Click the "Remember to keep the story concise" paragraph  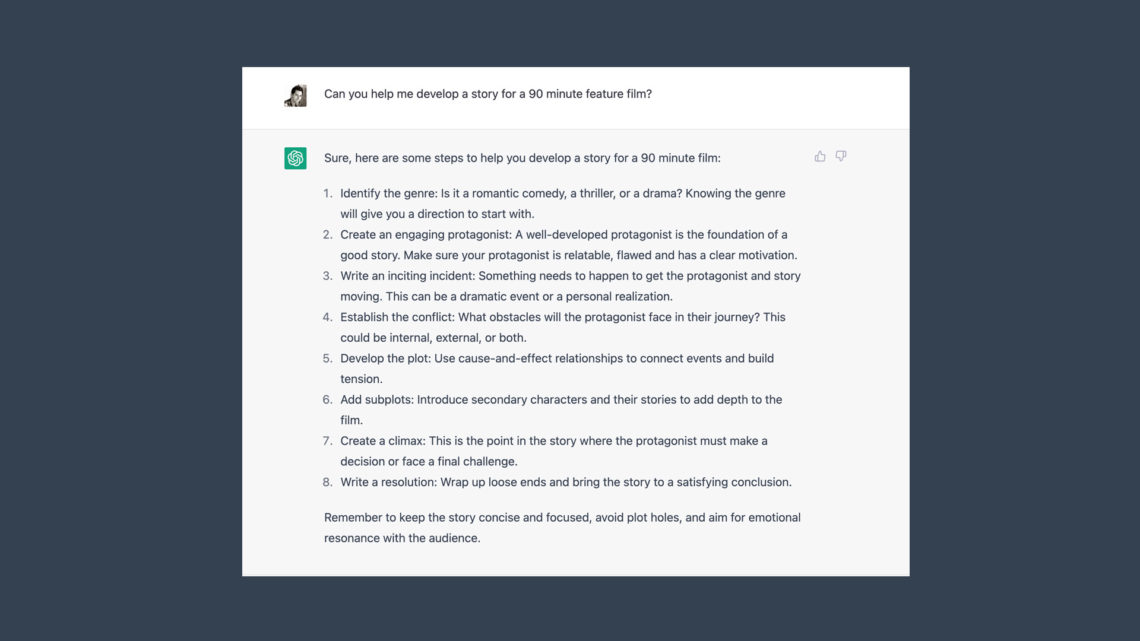[562, 518]
